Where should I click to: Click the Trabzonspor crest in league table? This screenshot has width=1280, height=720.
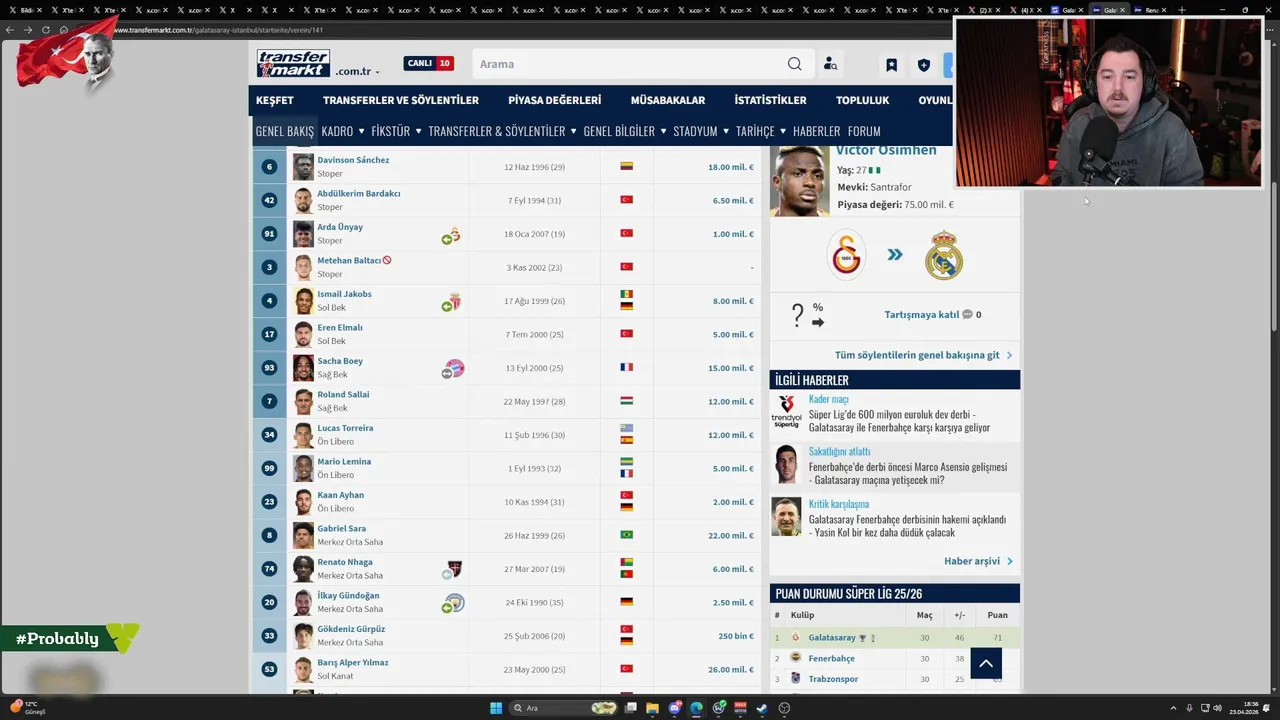tap(796, 679)
